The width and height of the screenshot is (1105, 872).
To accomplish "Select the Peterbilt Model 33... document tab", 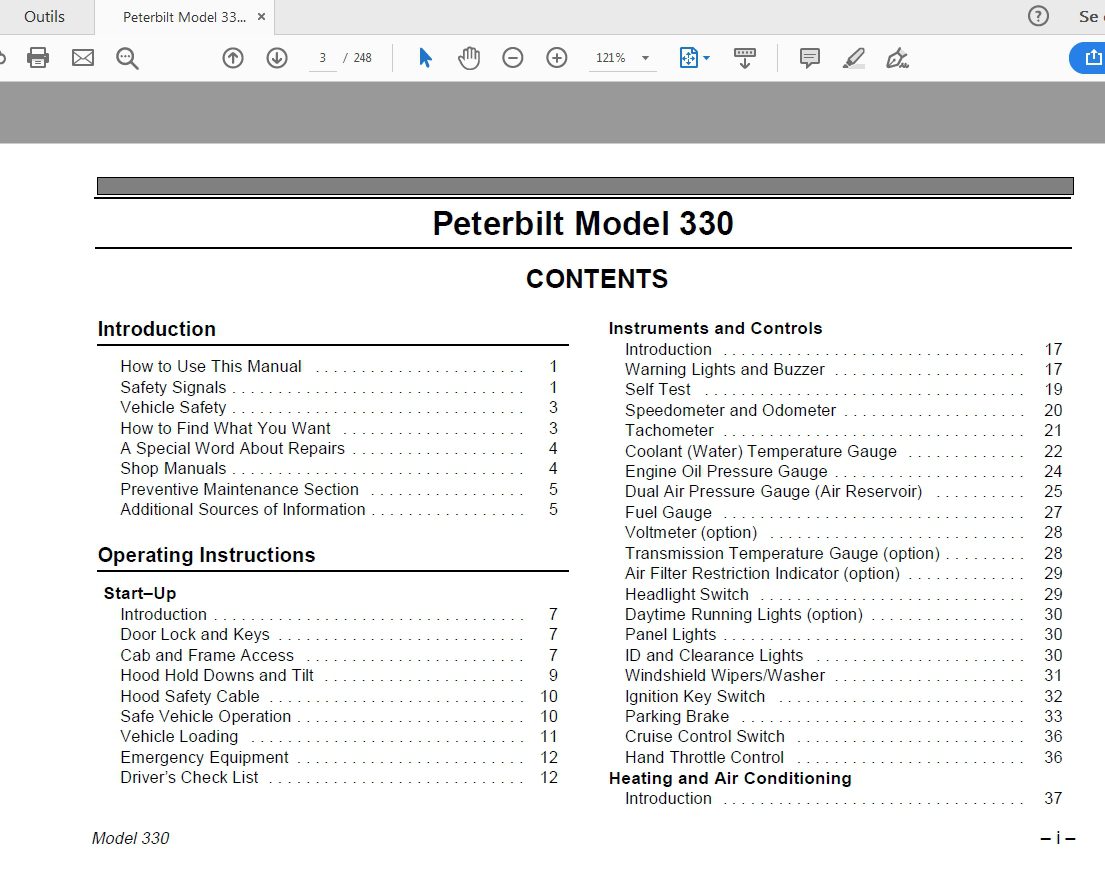I will (184, 17).
